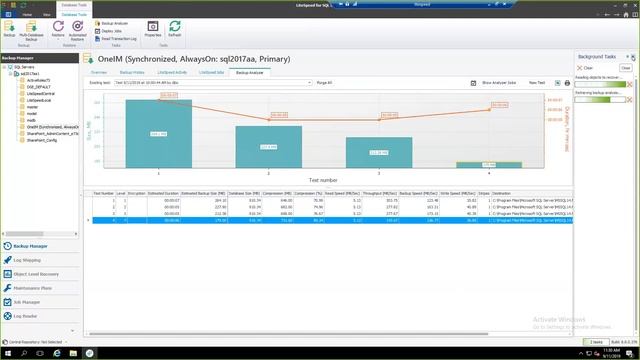Click icon left of Show Analyzer Jobs
The width and height of the screenshot is (640, 360).
pos(473,83)
